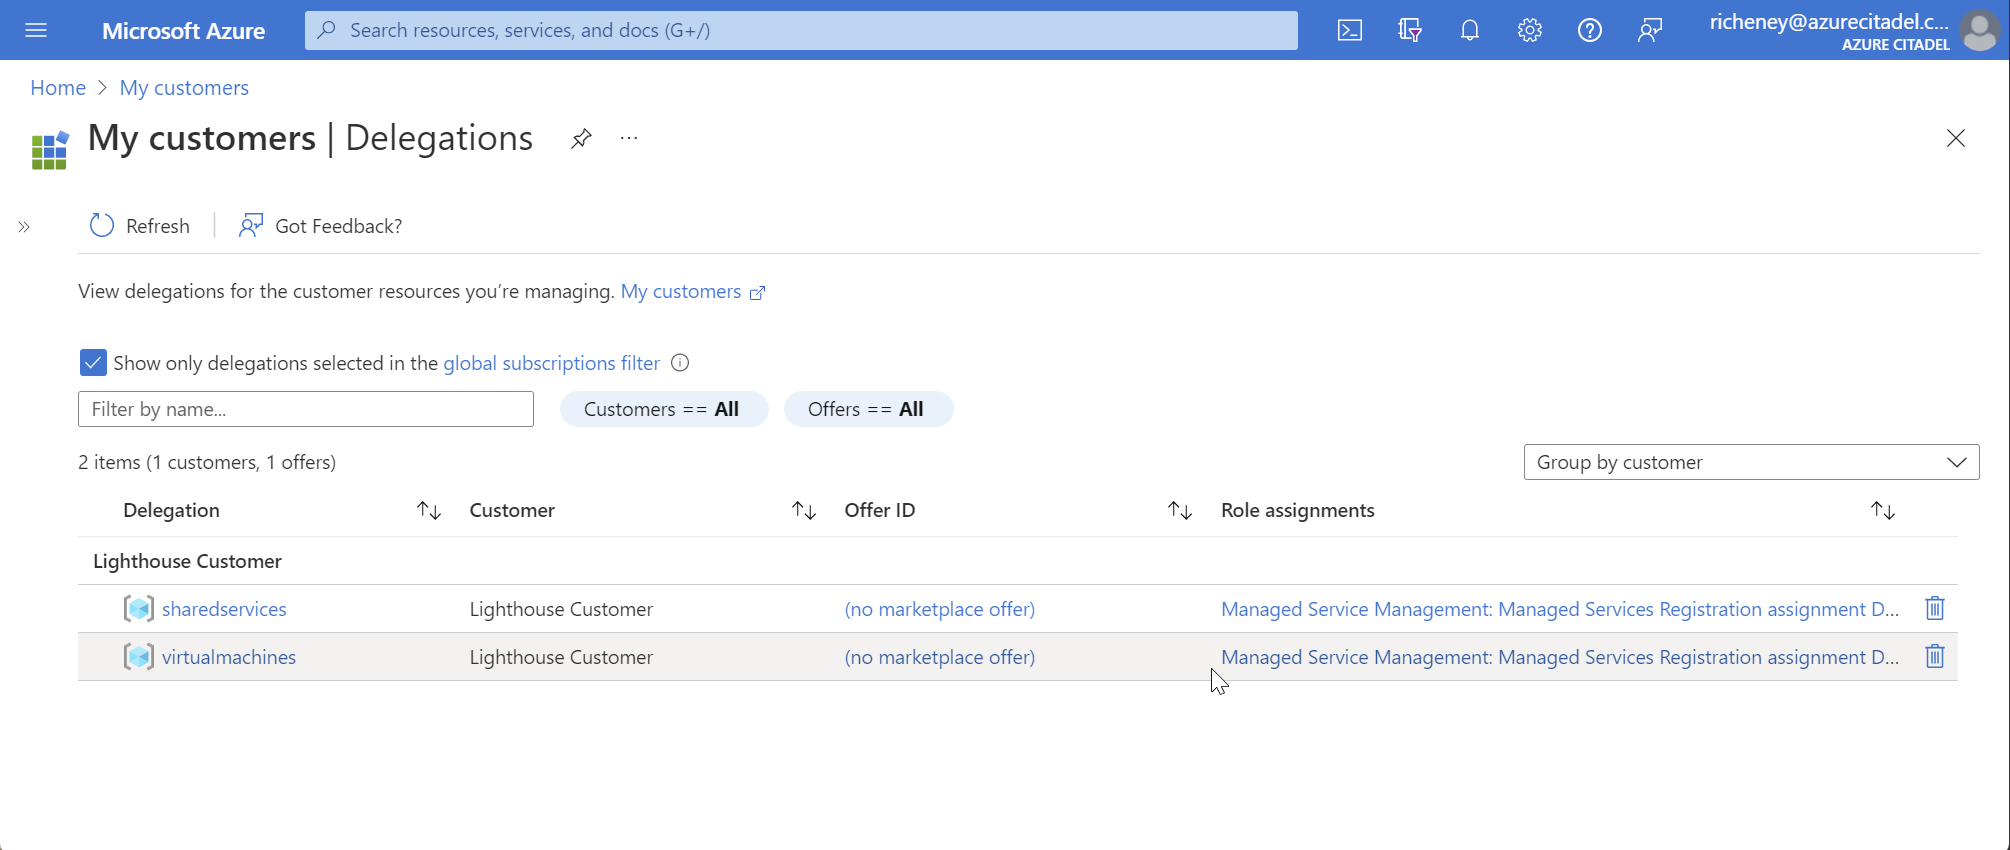Click the info icon beside global subscriptions filter
2010x850 pixels.
tap(680, 363)
